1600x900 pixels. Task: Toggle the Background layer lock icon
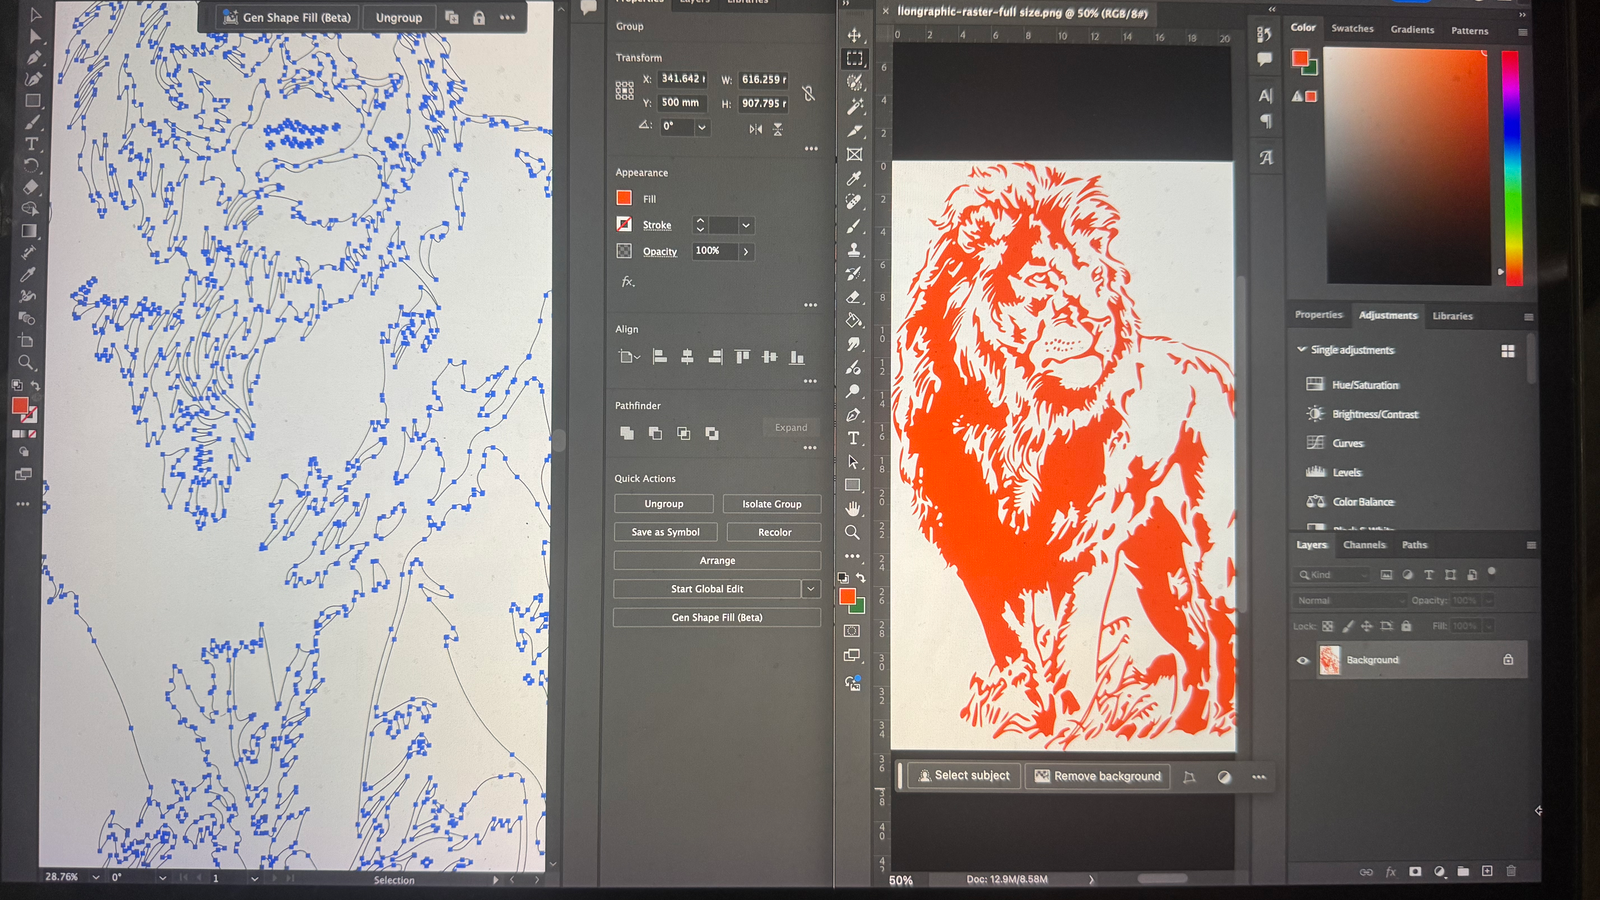coord(1508,660)
